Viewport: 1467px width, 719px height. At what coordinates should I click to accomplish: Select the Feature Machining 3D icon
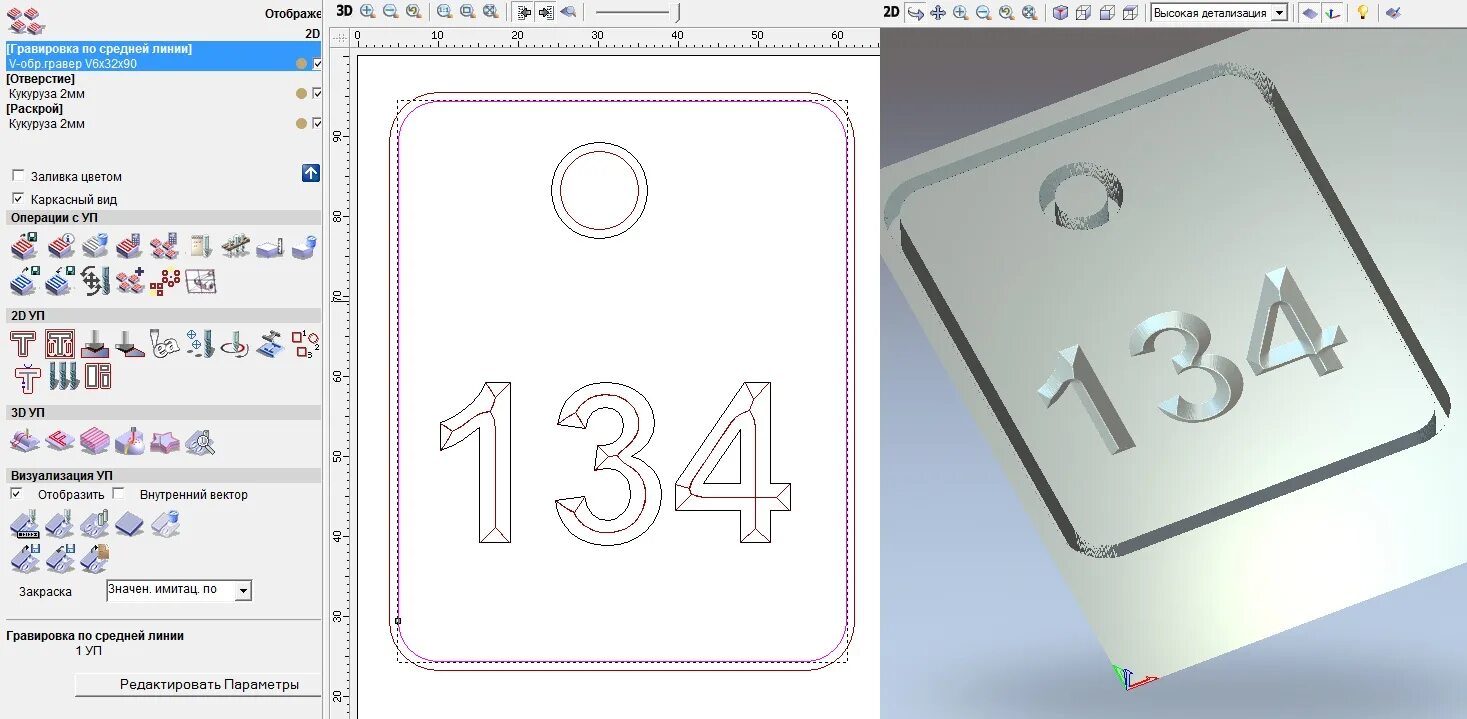click(60, 441)
